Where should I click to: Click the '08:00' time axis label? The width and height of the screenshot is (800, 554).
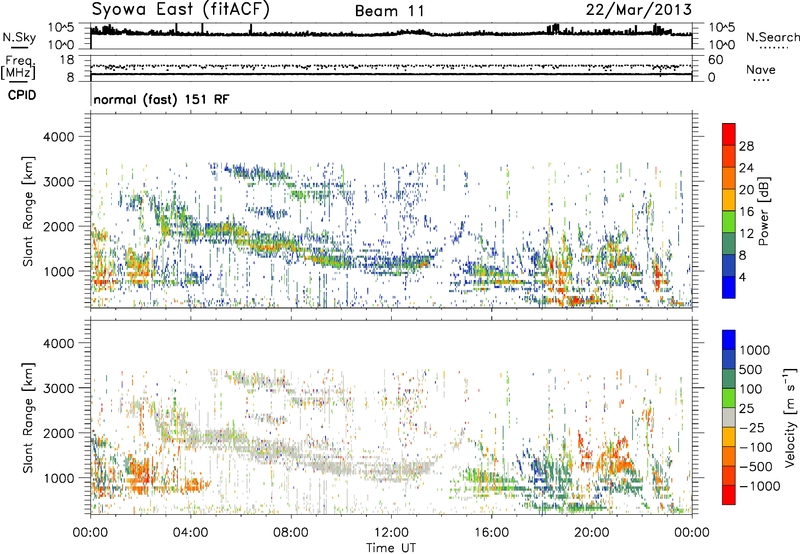coord(291,533)
